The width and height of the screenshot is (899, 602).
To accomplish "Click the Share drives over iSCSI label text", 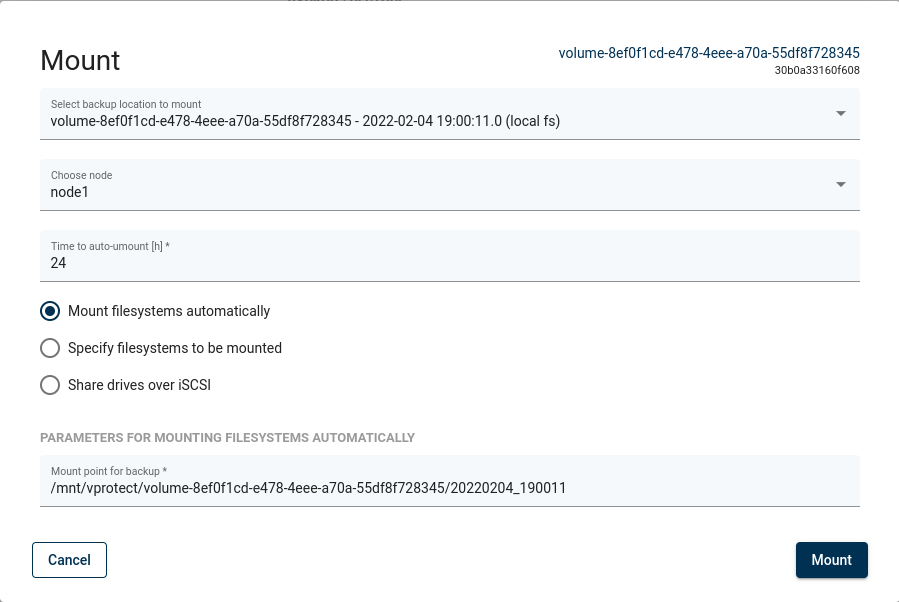I will coord(139,385).
